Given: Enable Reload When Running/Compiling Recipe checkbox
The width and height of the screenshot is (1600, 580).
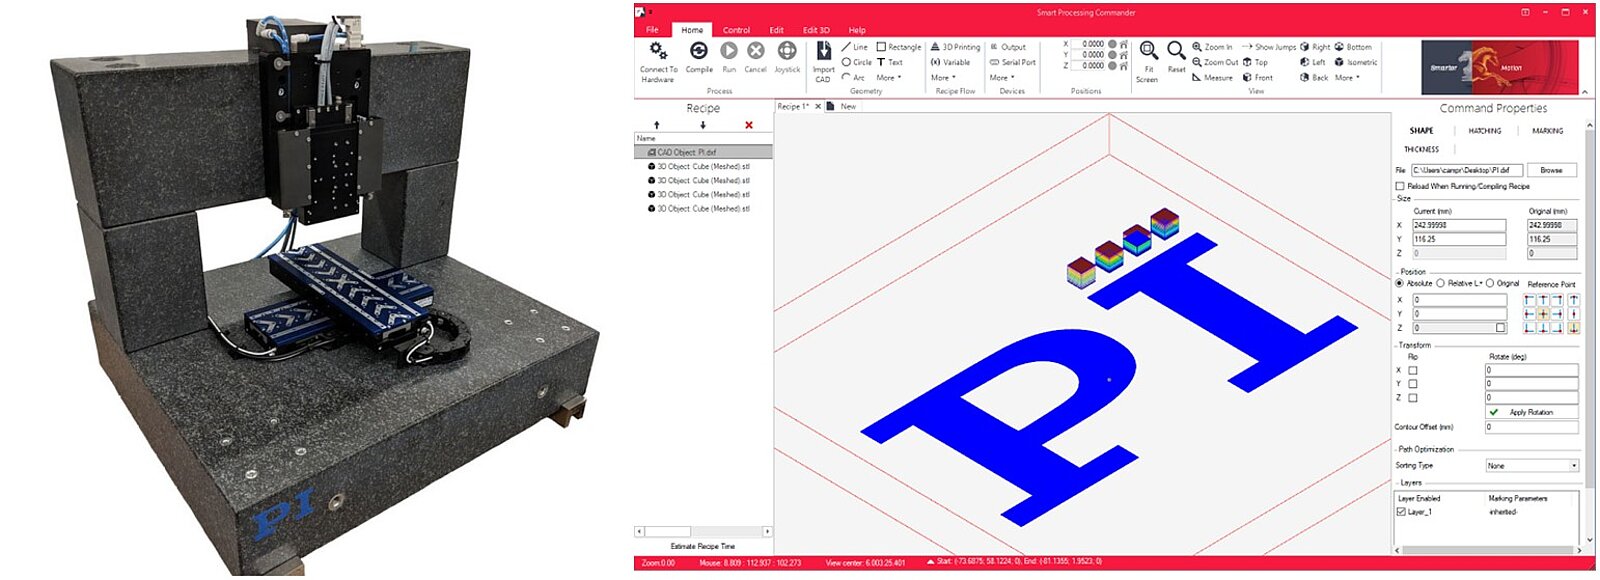Looking at the screenshot, I should 1400,186.
